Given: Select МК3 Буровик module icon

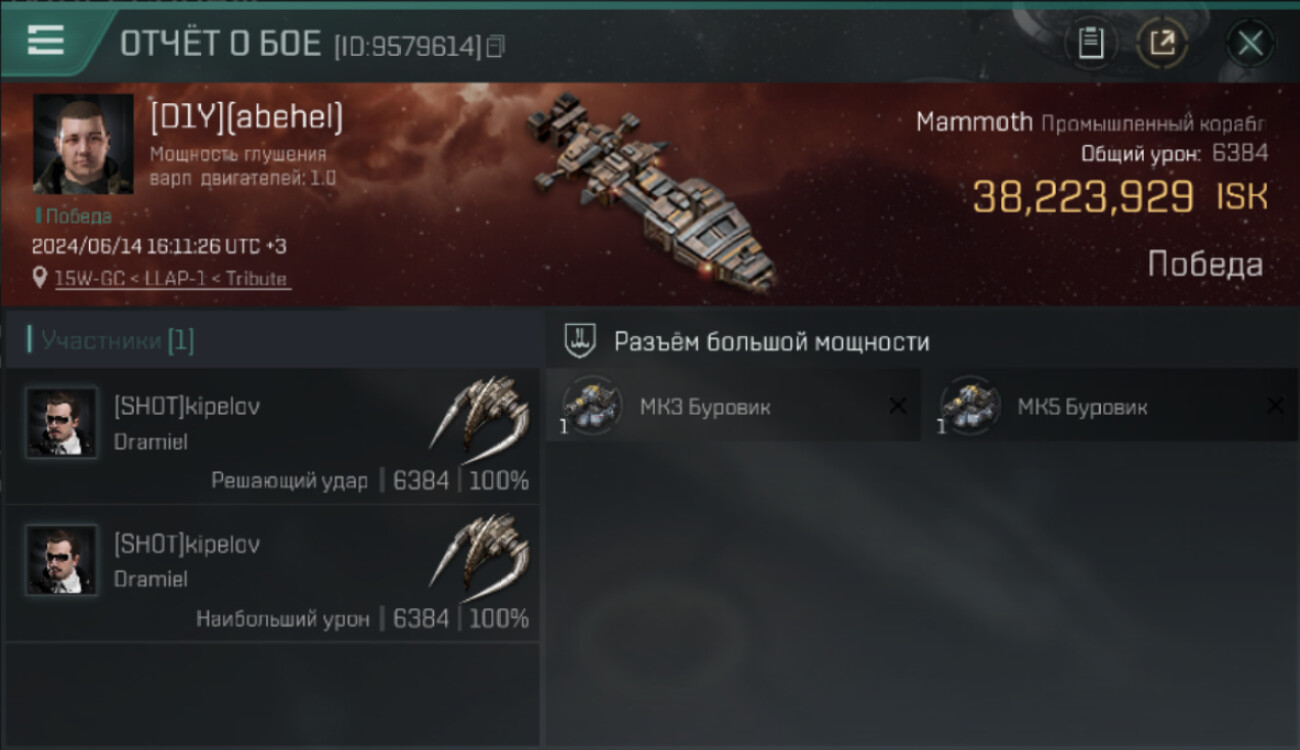Looking at the screenshot, I should (x=590, y=405).
